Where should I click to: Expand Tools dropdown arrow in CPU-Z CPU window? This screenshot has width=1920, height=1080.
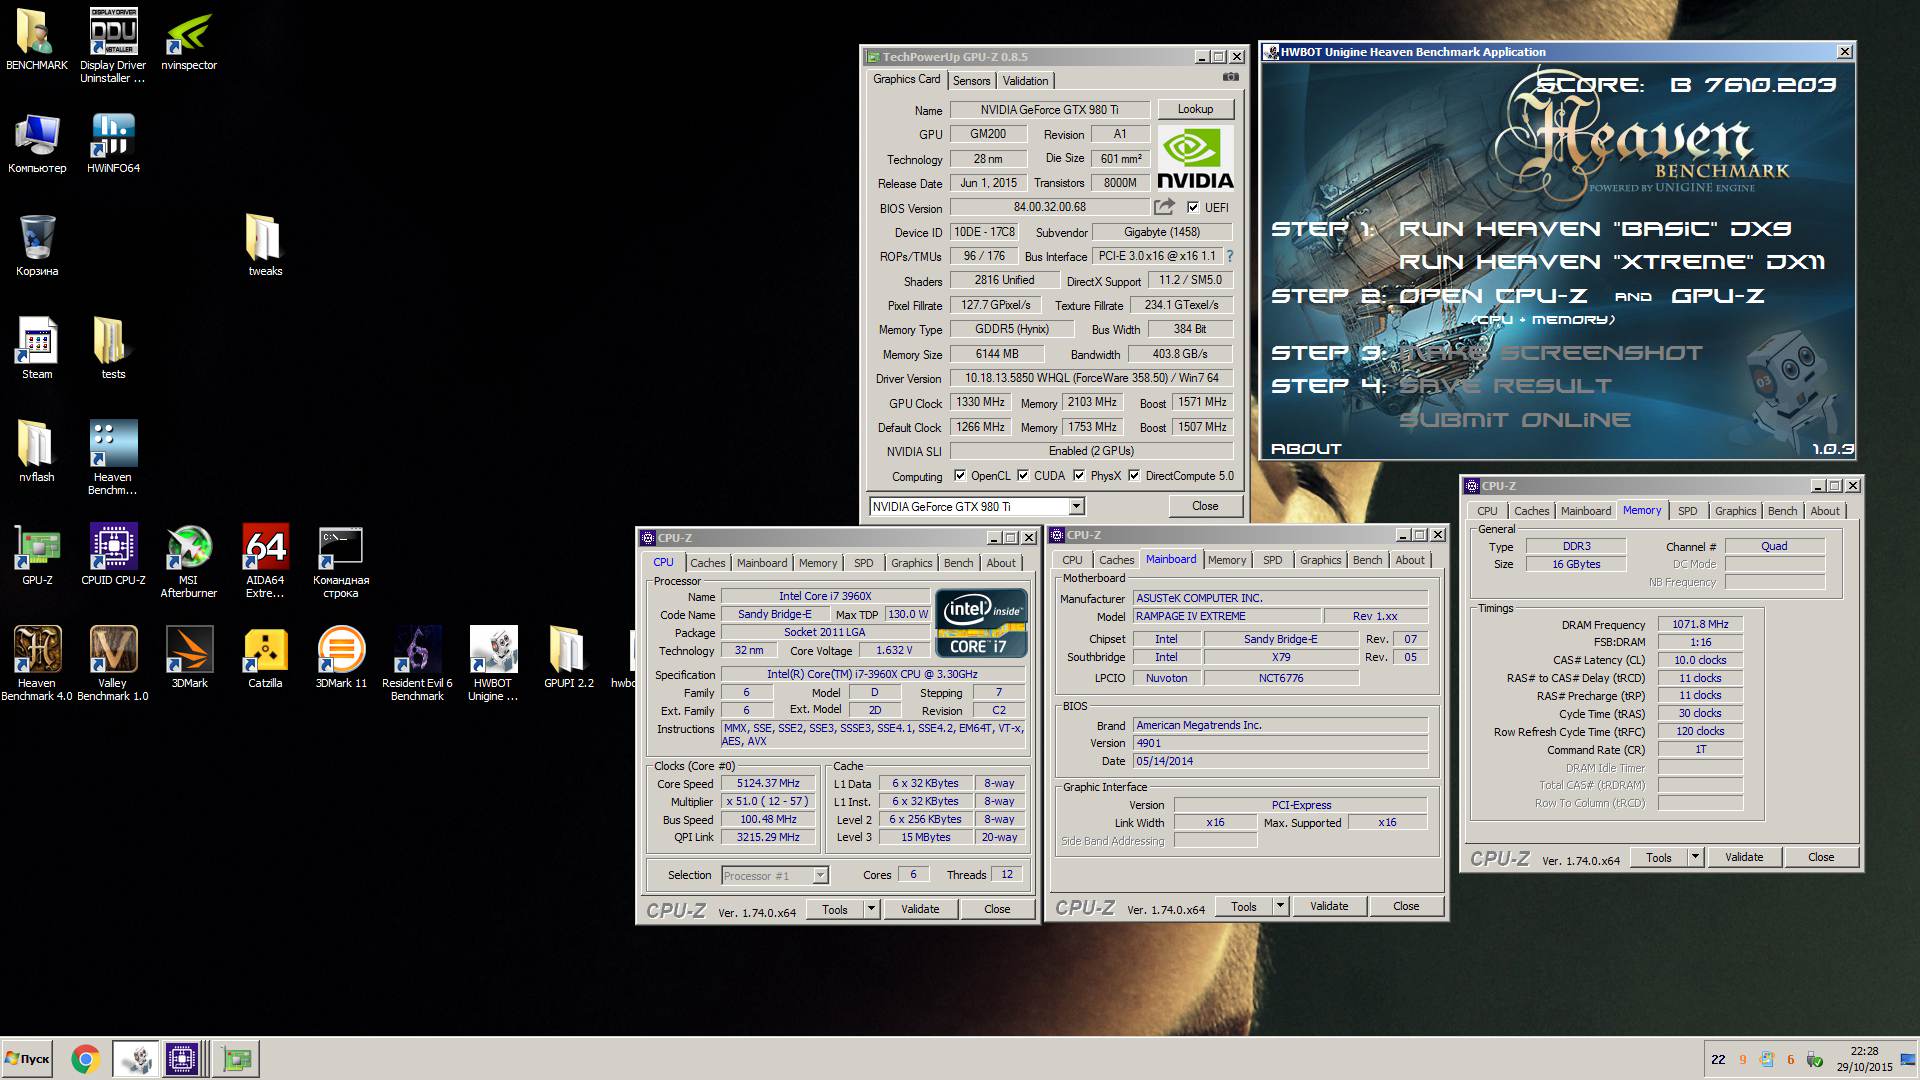871,909
